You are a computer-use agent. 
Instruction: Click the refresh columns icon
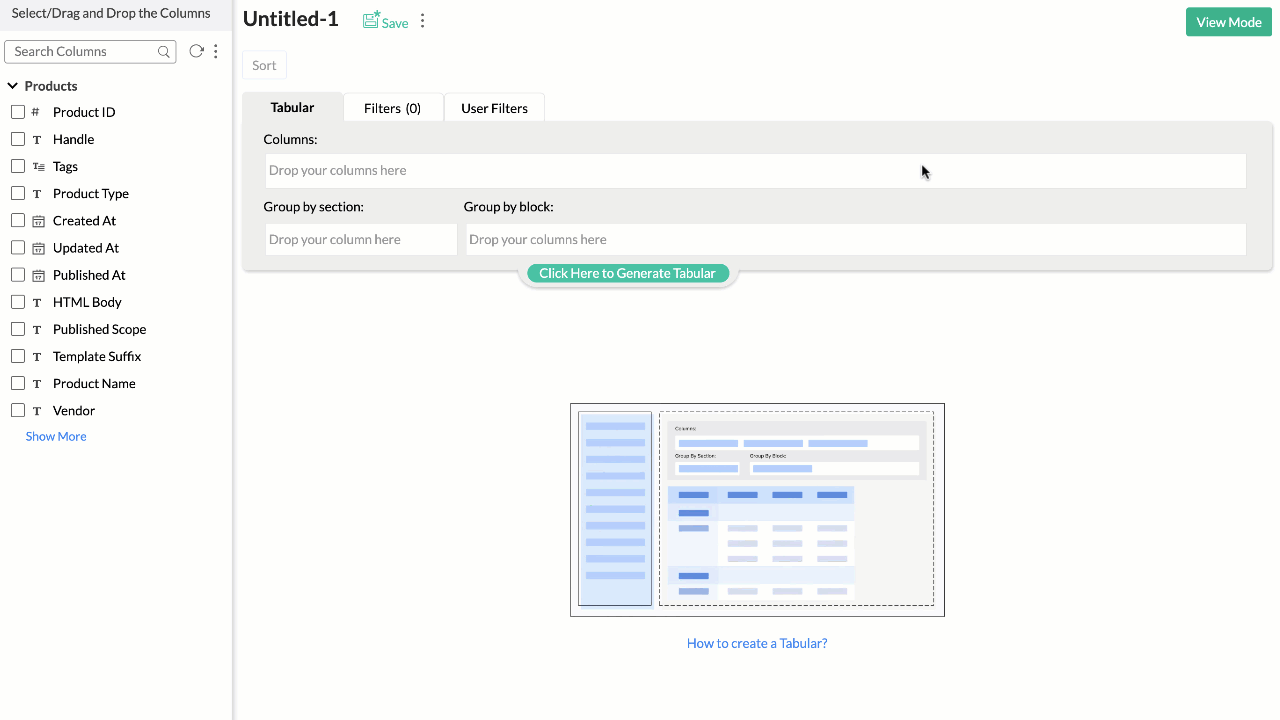pos(196,51)
